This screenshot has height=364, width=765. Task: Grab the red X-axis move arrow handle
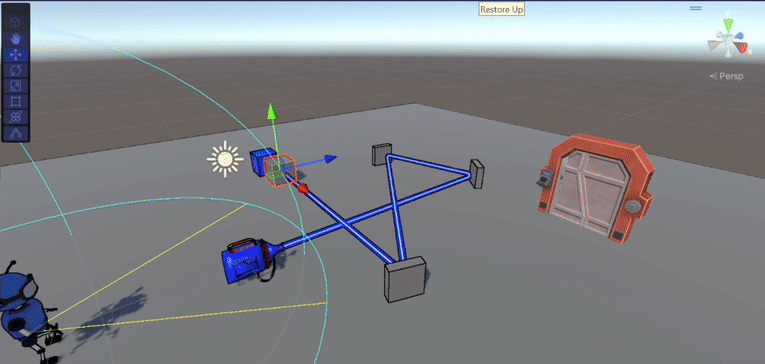303,188
